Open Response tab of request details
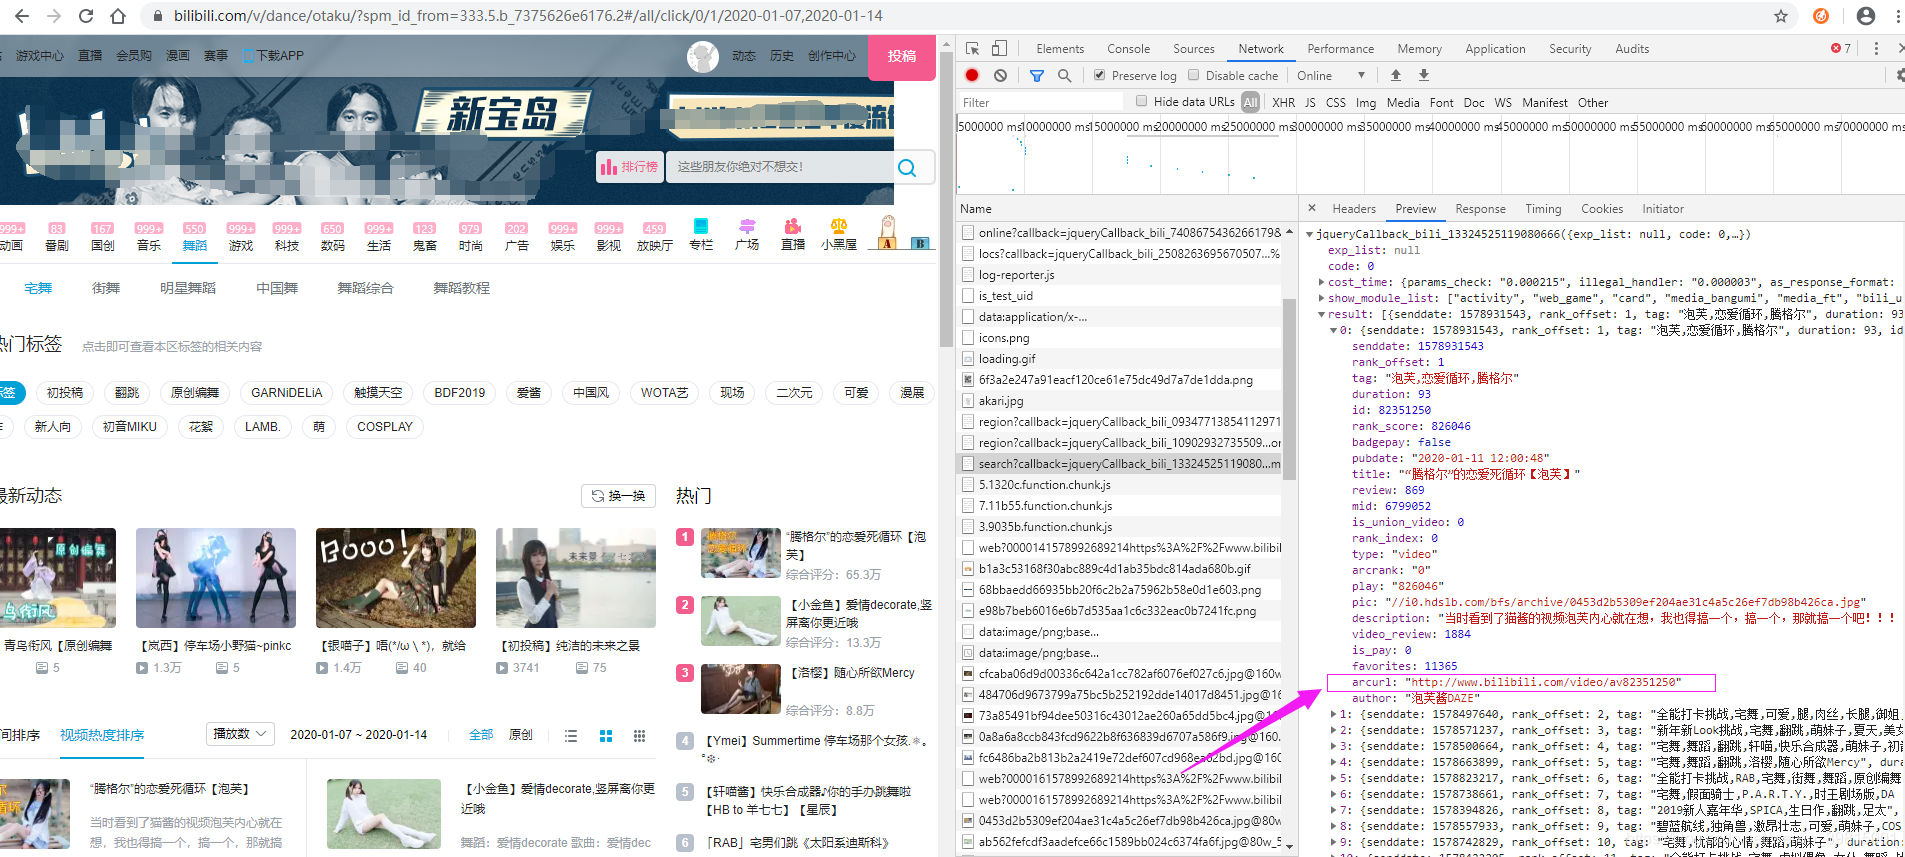Image resolution: width=1905 pixels, height=857 pixels. pos(1480,208)
